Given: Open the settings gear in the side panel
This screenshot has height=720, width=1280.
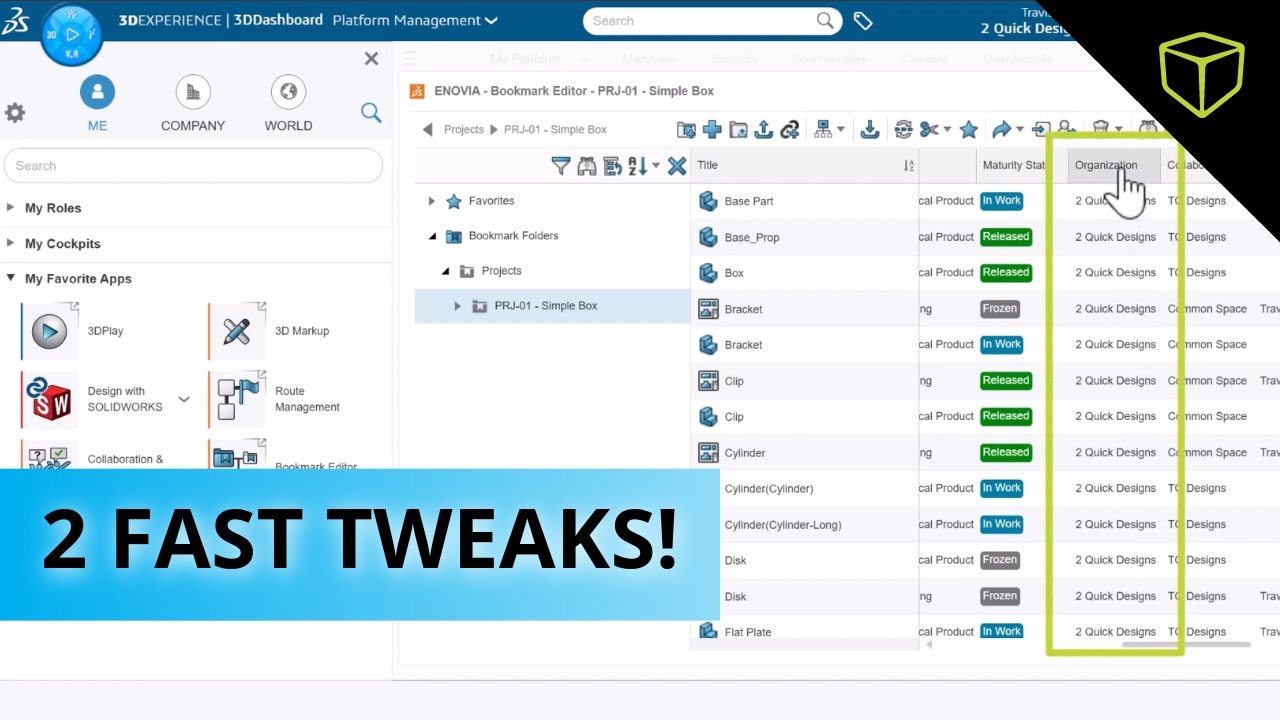Looking at the screenshot, I should pos(15,112).
